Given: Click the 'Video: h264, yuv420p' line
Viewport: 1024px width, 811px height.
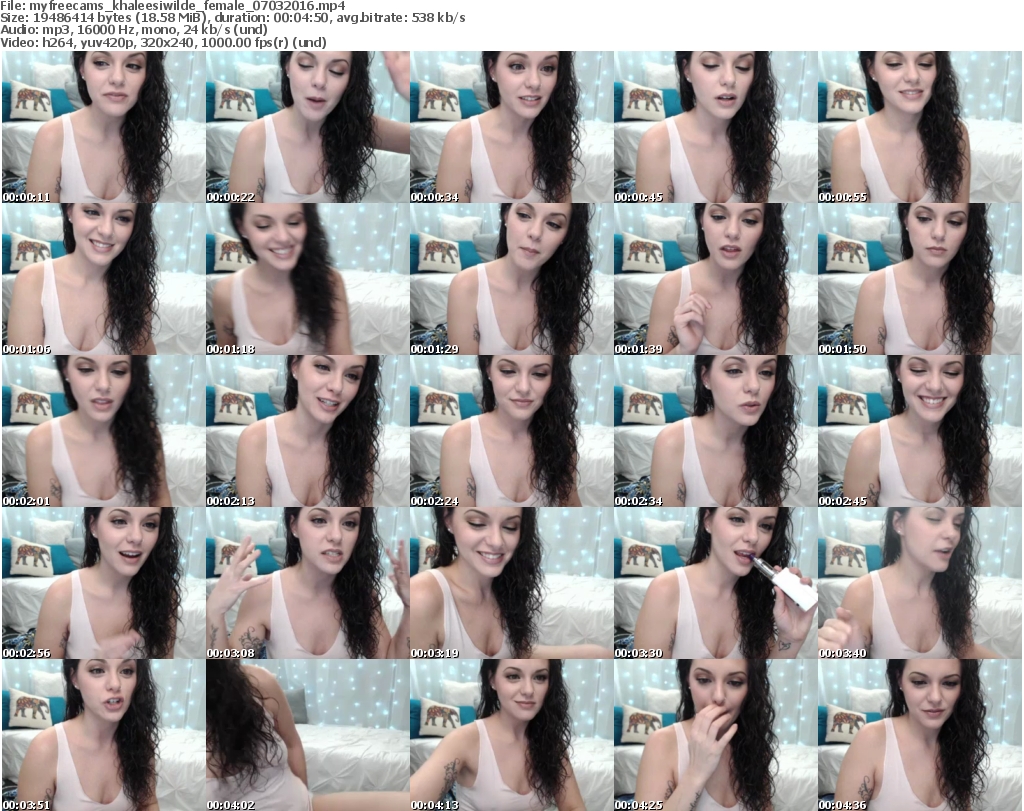Looking at the screenshot, I should pos(163,42).
